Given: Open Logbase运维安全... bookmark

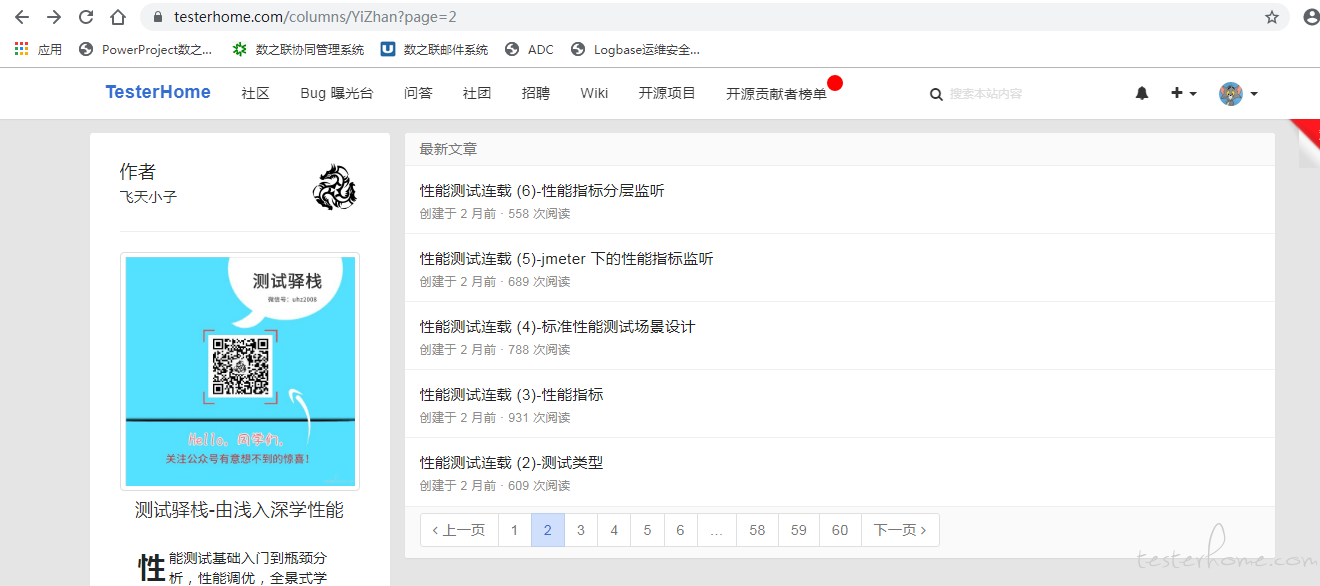Looking at the screenshot, I should pos(635,49).
